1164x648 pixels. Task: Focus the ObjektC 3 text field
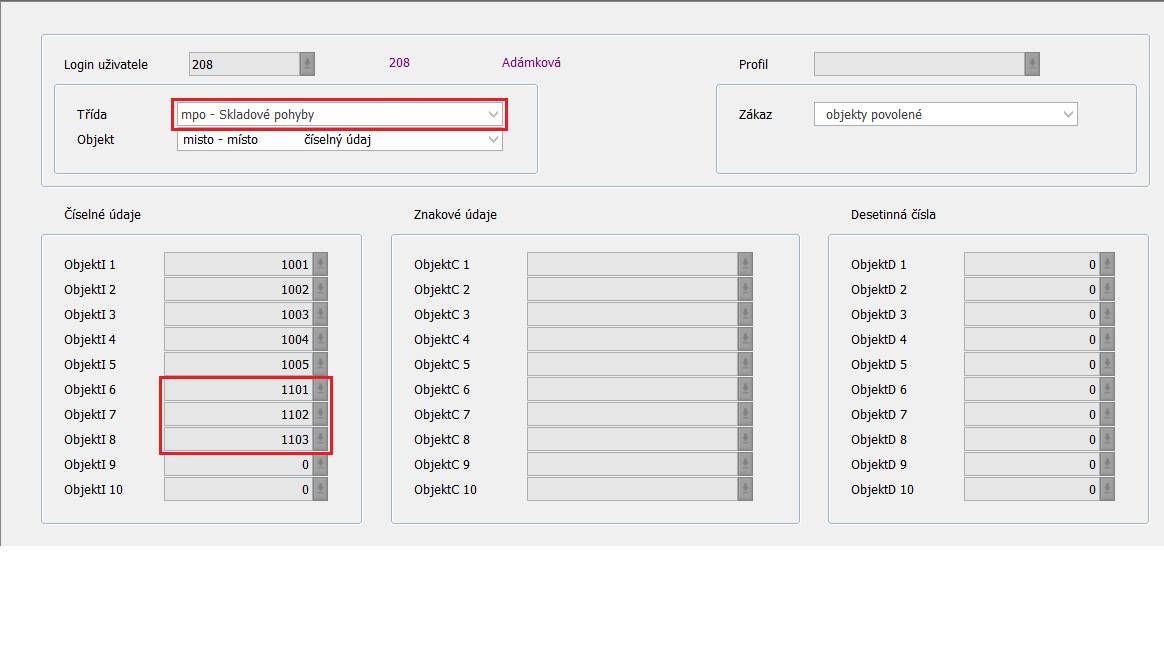pos(632,314)
